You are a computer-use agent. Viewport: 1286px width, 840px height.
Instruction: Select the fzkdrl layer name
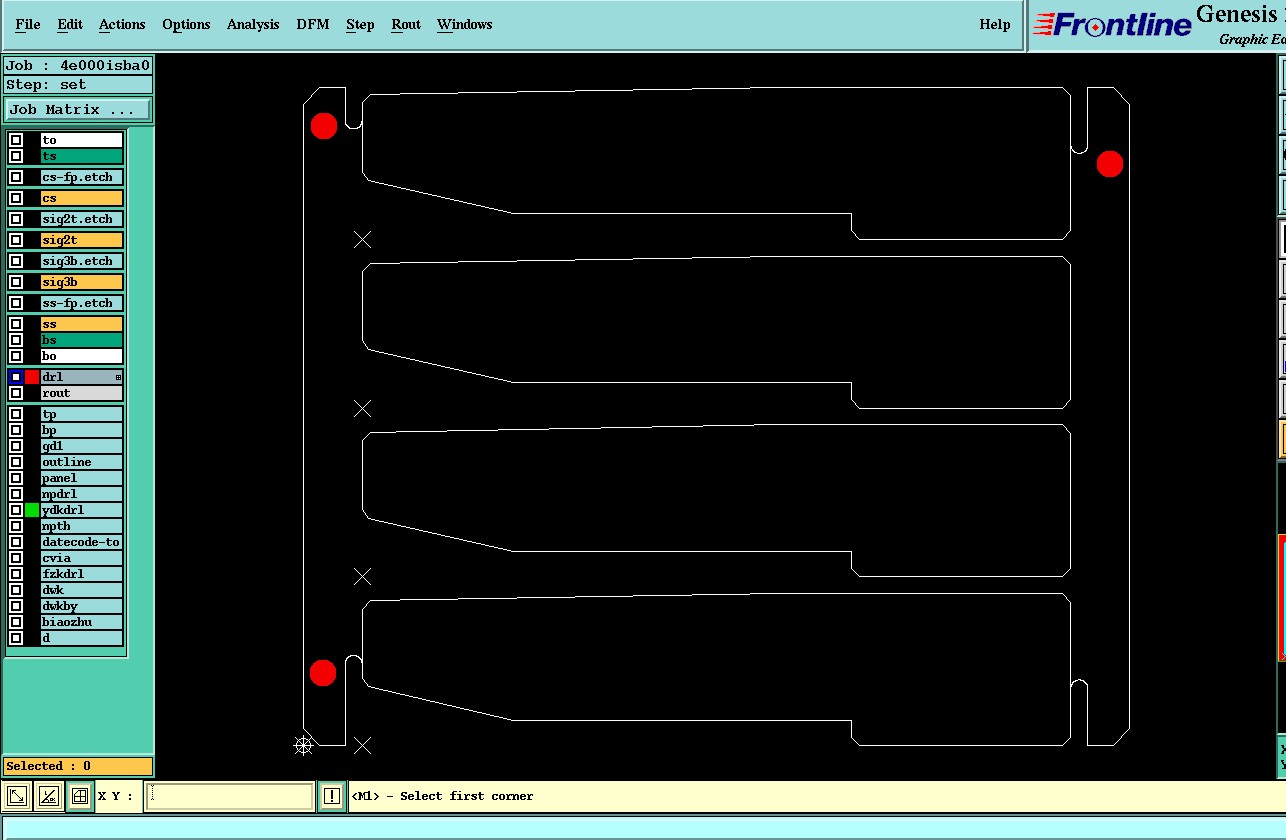82,574
